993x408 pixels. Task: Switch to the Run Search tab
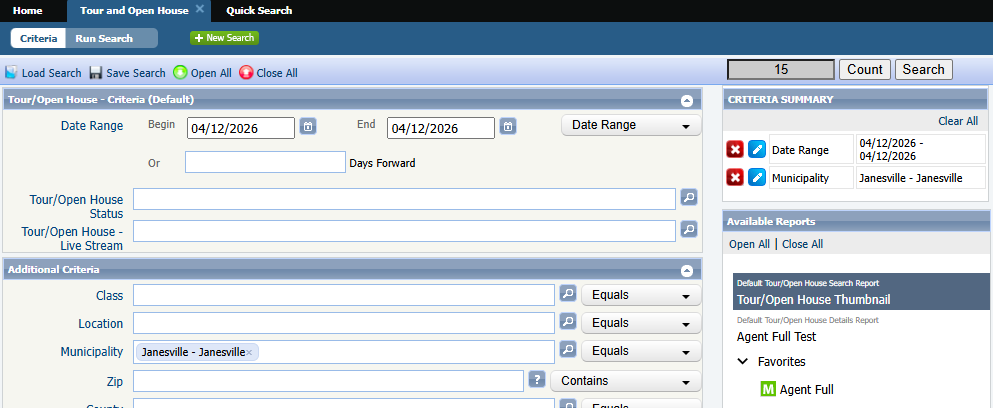pos(104,38)
